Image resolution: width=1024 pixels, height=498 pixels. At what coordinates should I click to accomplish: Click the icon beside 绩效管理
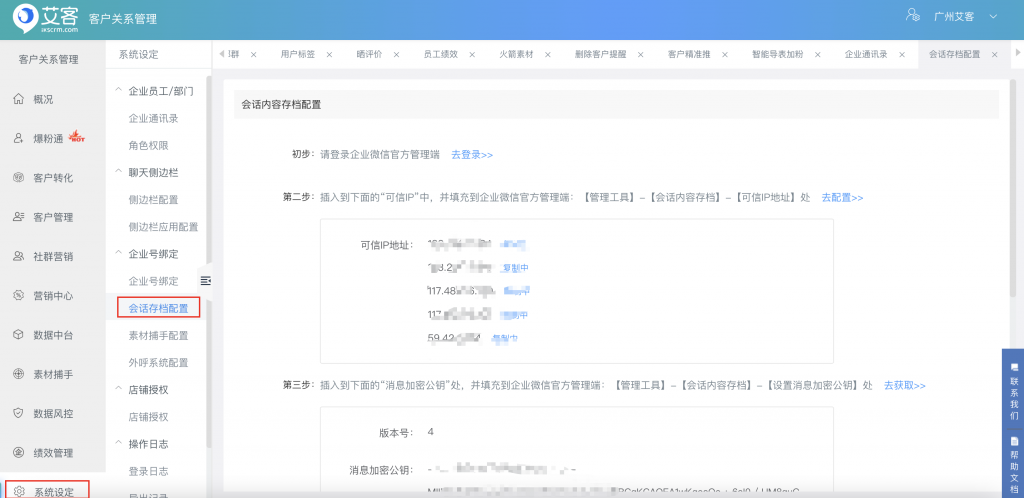point(18,452)
